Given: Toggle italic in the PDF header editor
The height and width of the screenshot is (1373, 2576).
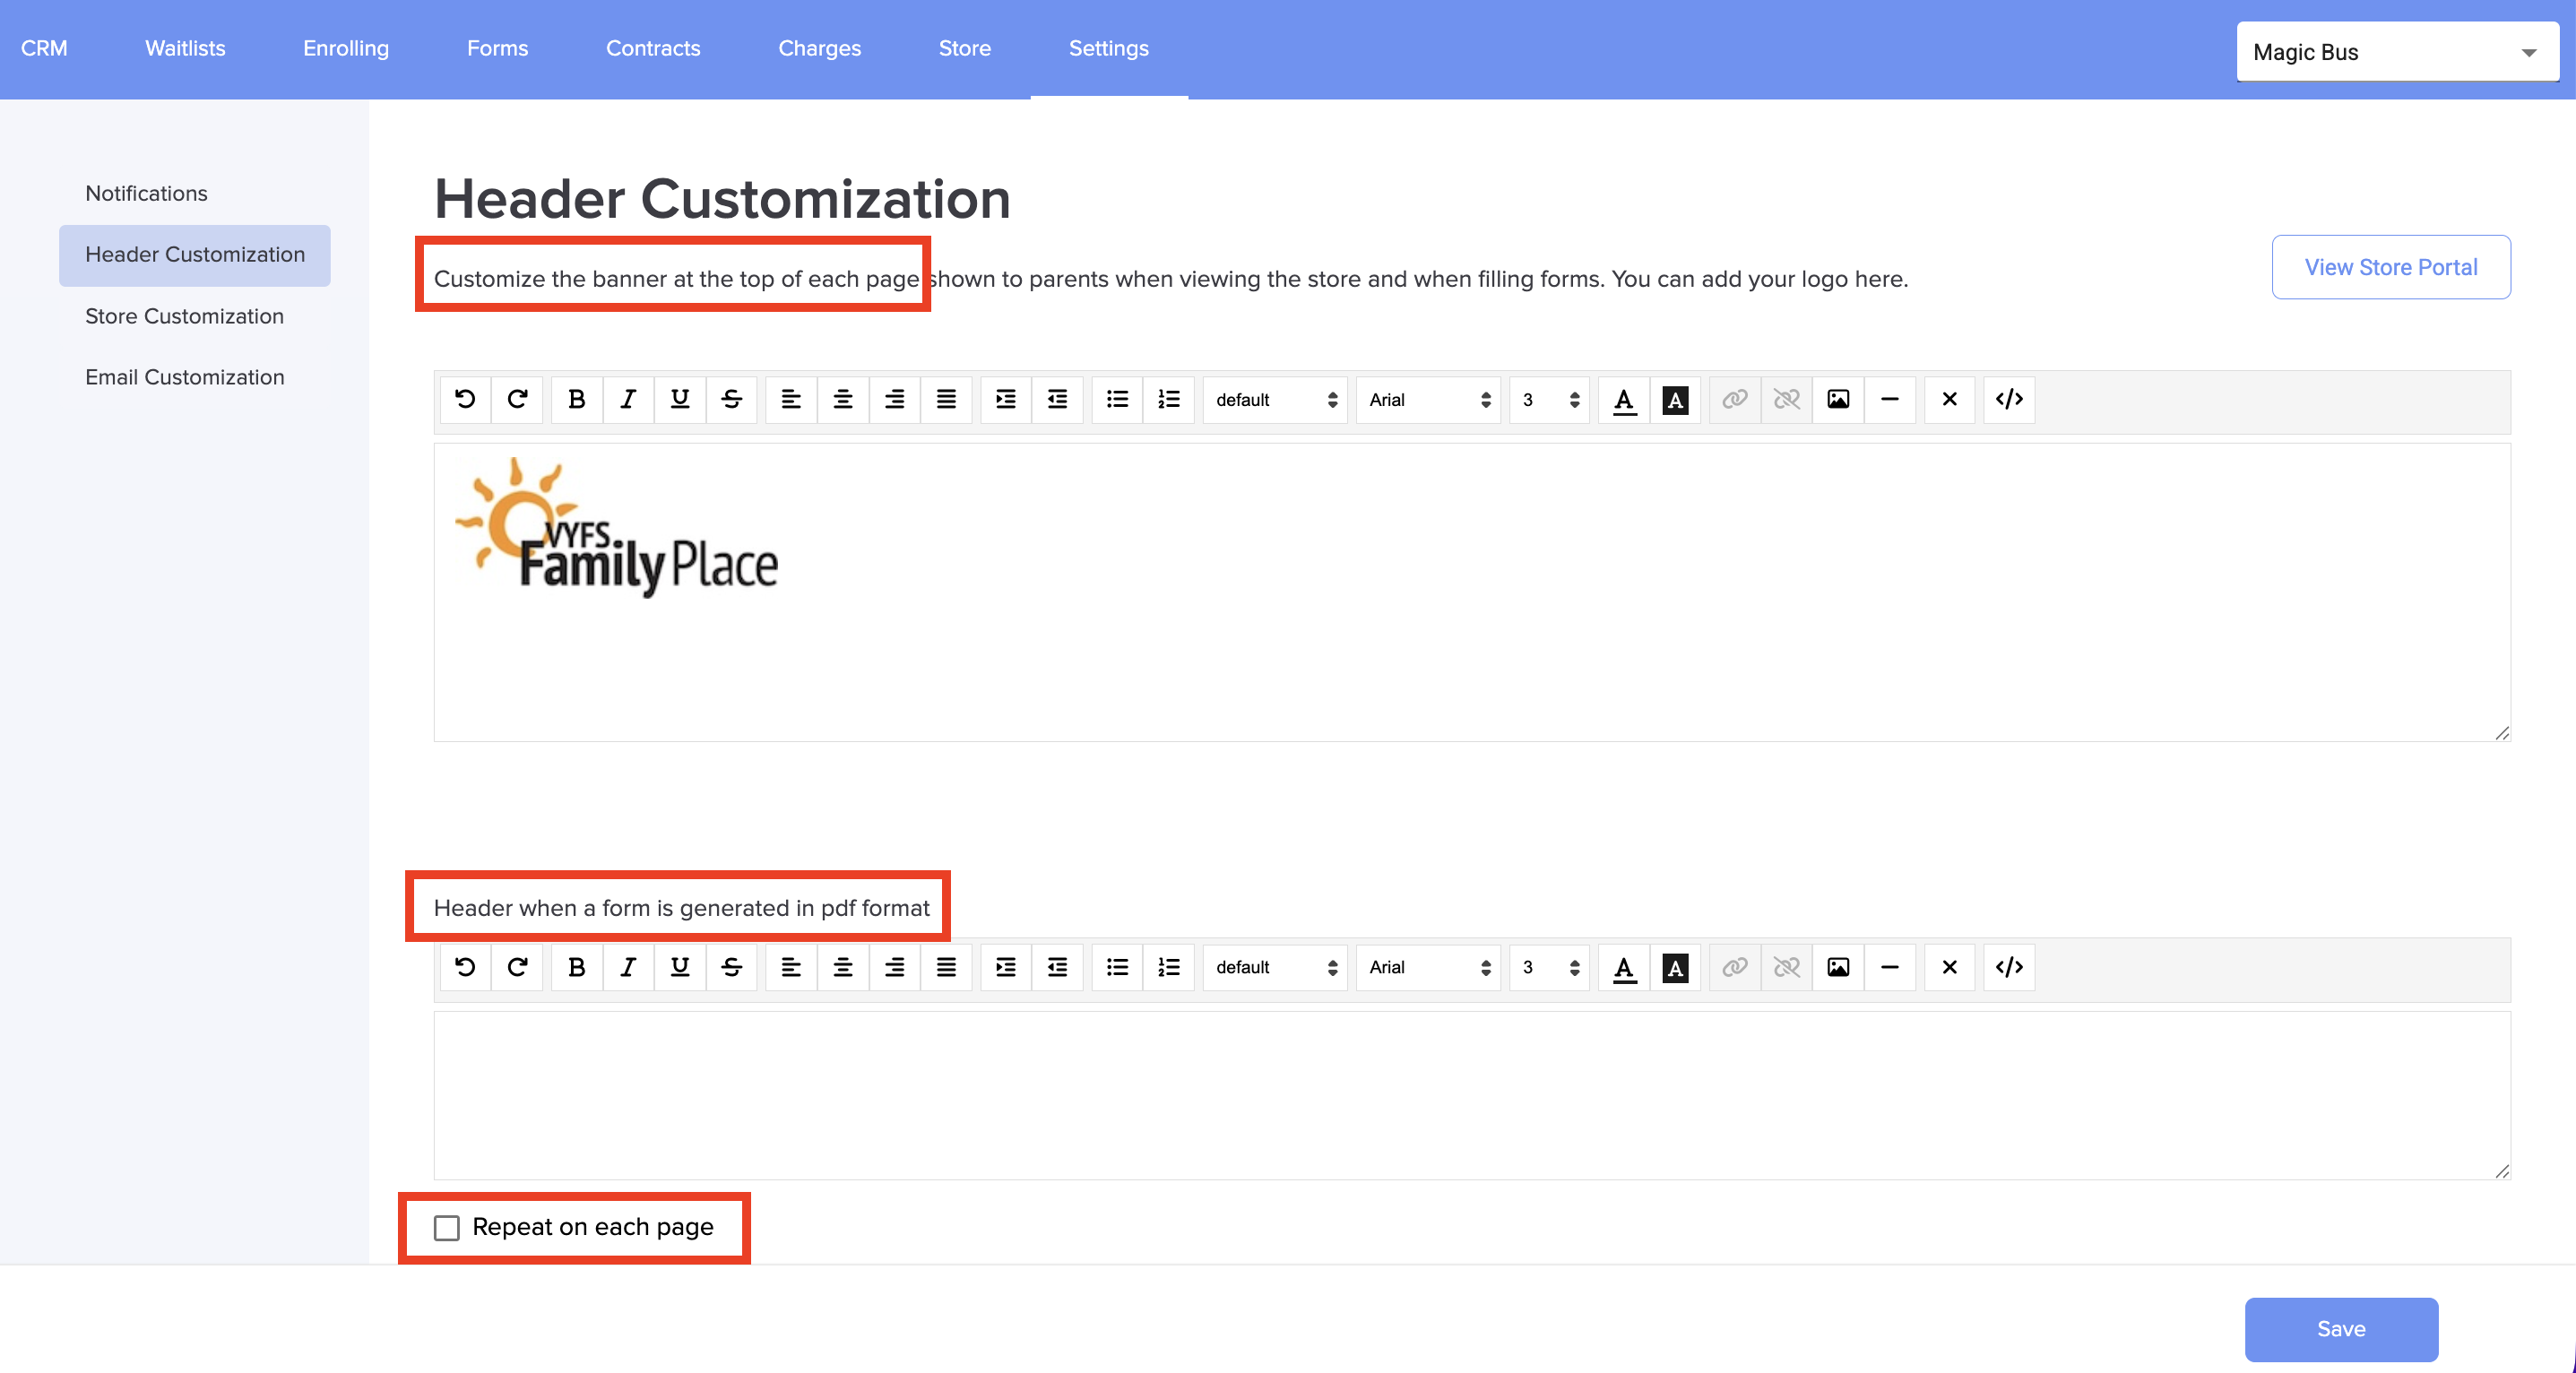Looking at the screenshot, I should click(628, 967).
